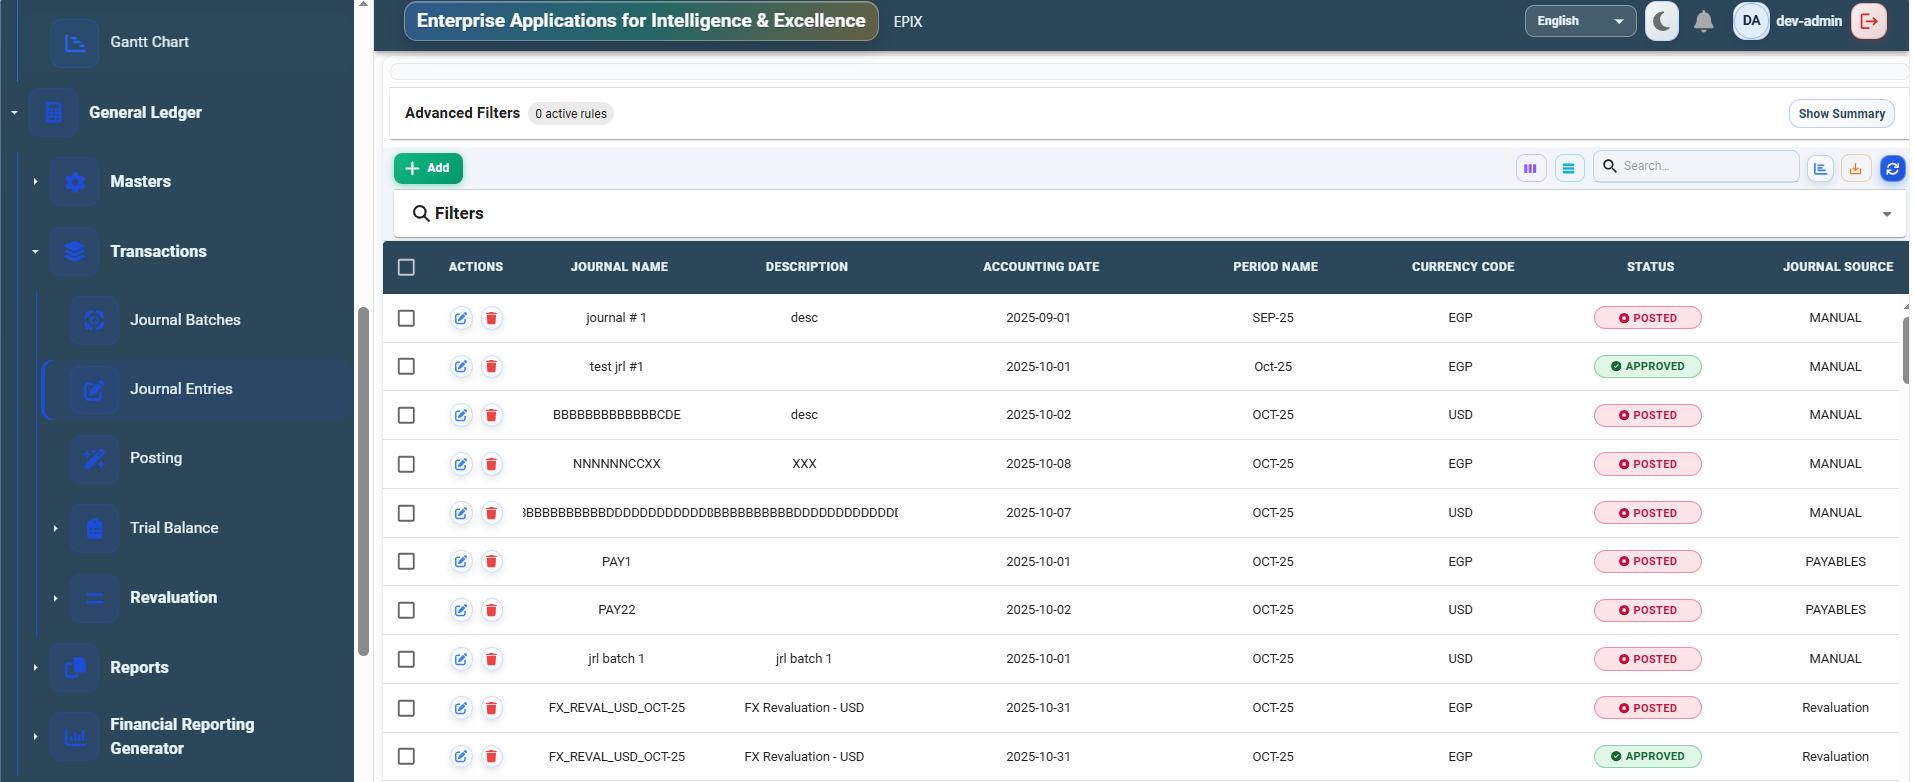Screen dimensions: 1914x782
Task: Click the Status column header
Action: click(1650, 267)
